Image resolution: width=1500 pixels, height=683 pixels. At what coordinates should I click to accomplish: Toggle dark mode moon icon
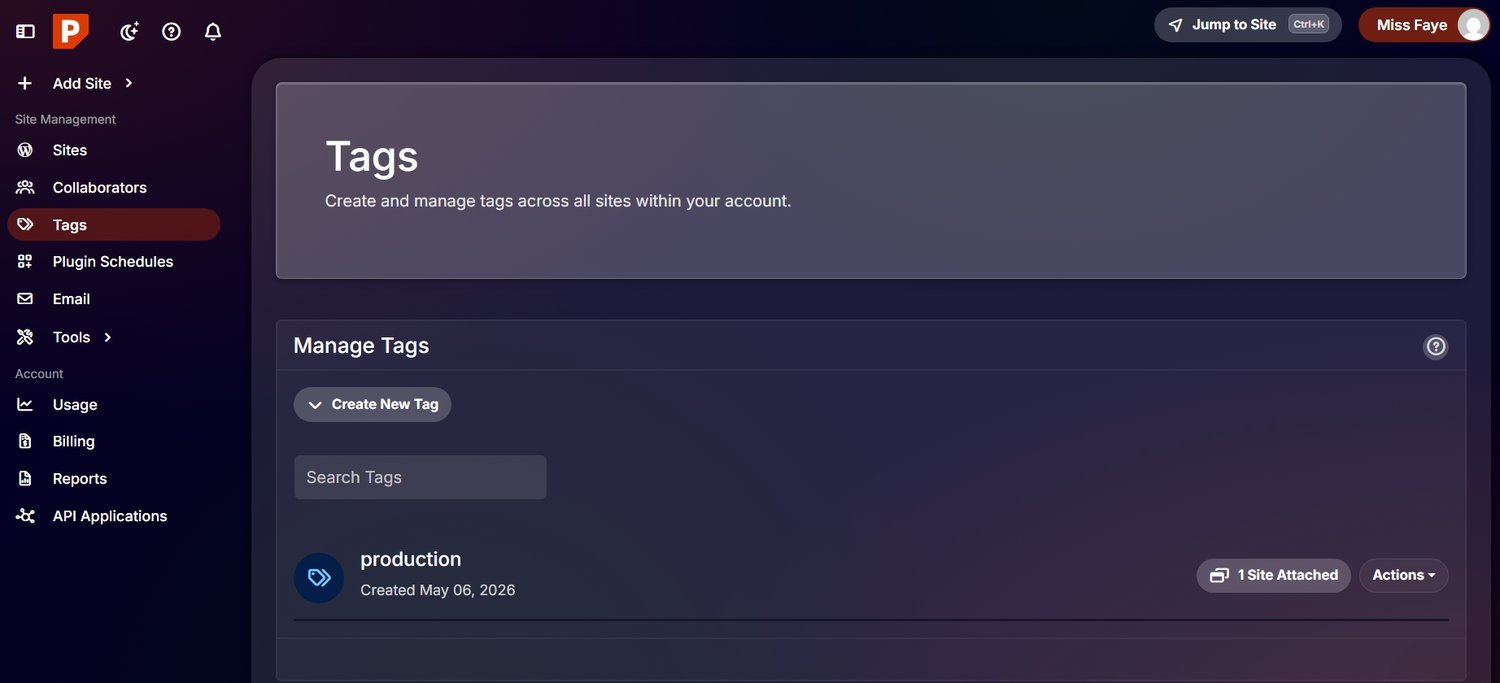pyautogui.click(x=129, y=32)
